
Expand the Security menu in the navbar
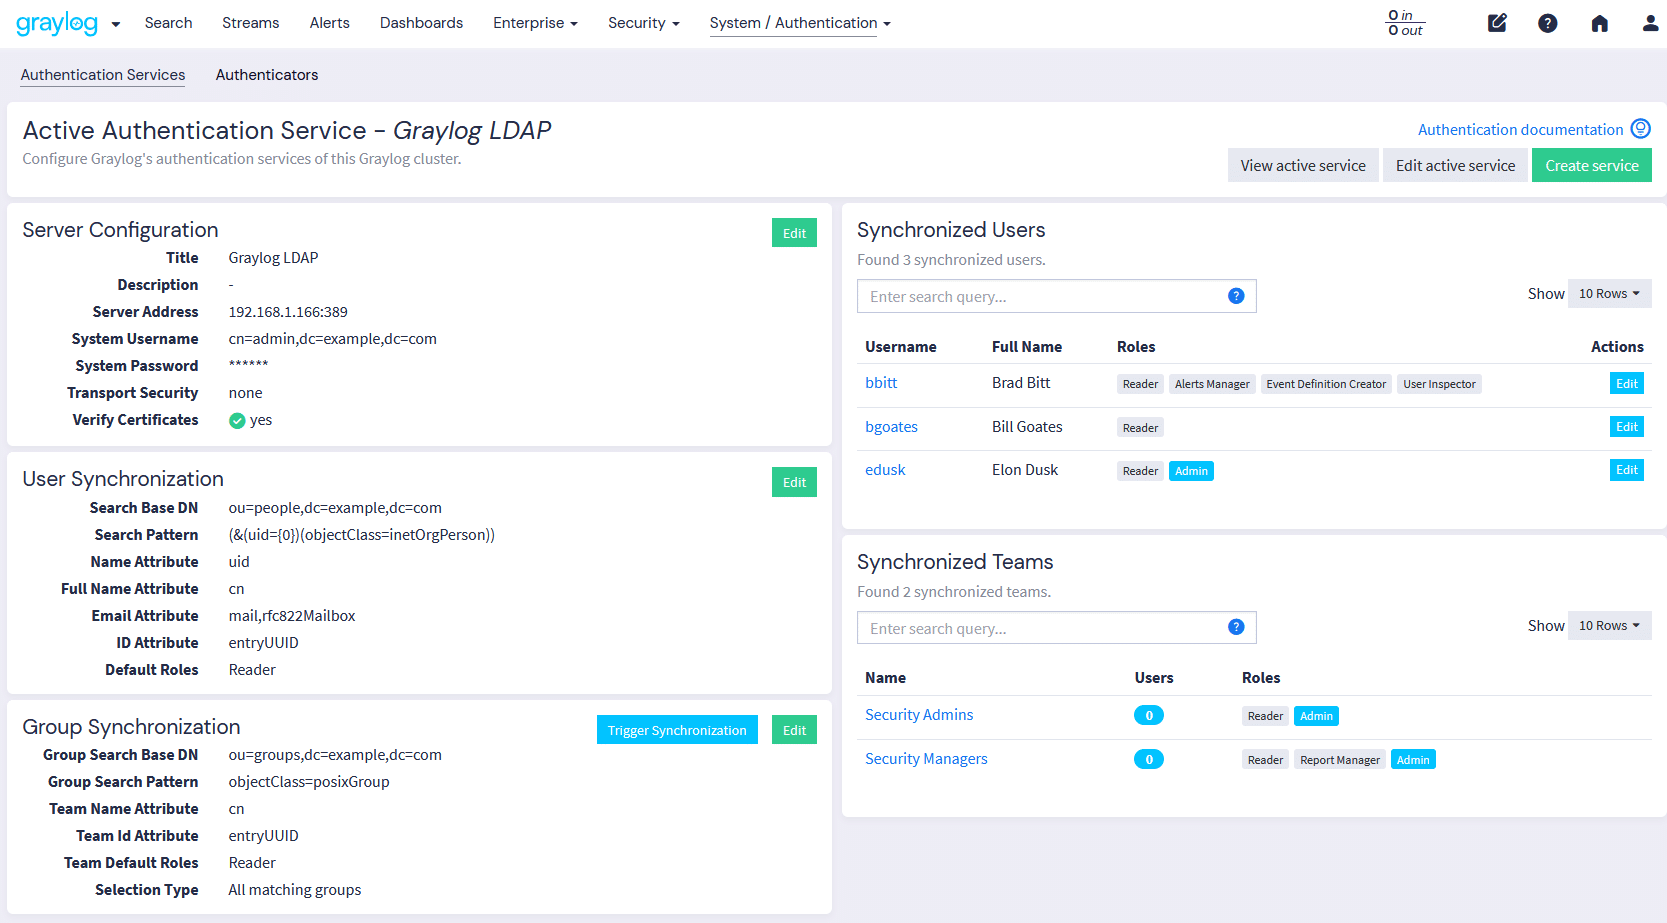pyautogui.click(x=643, y=22)
